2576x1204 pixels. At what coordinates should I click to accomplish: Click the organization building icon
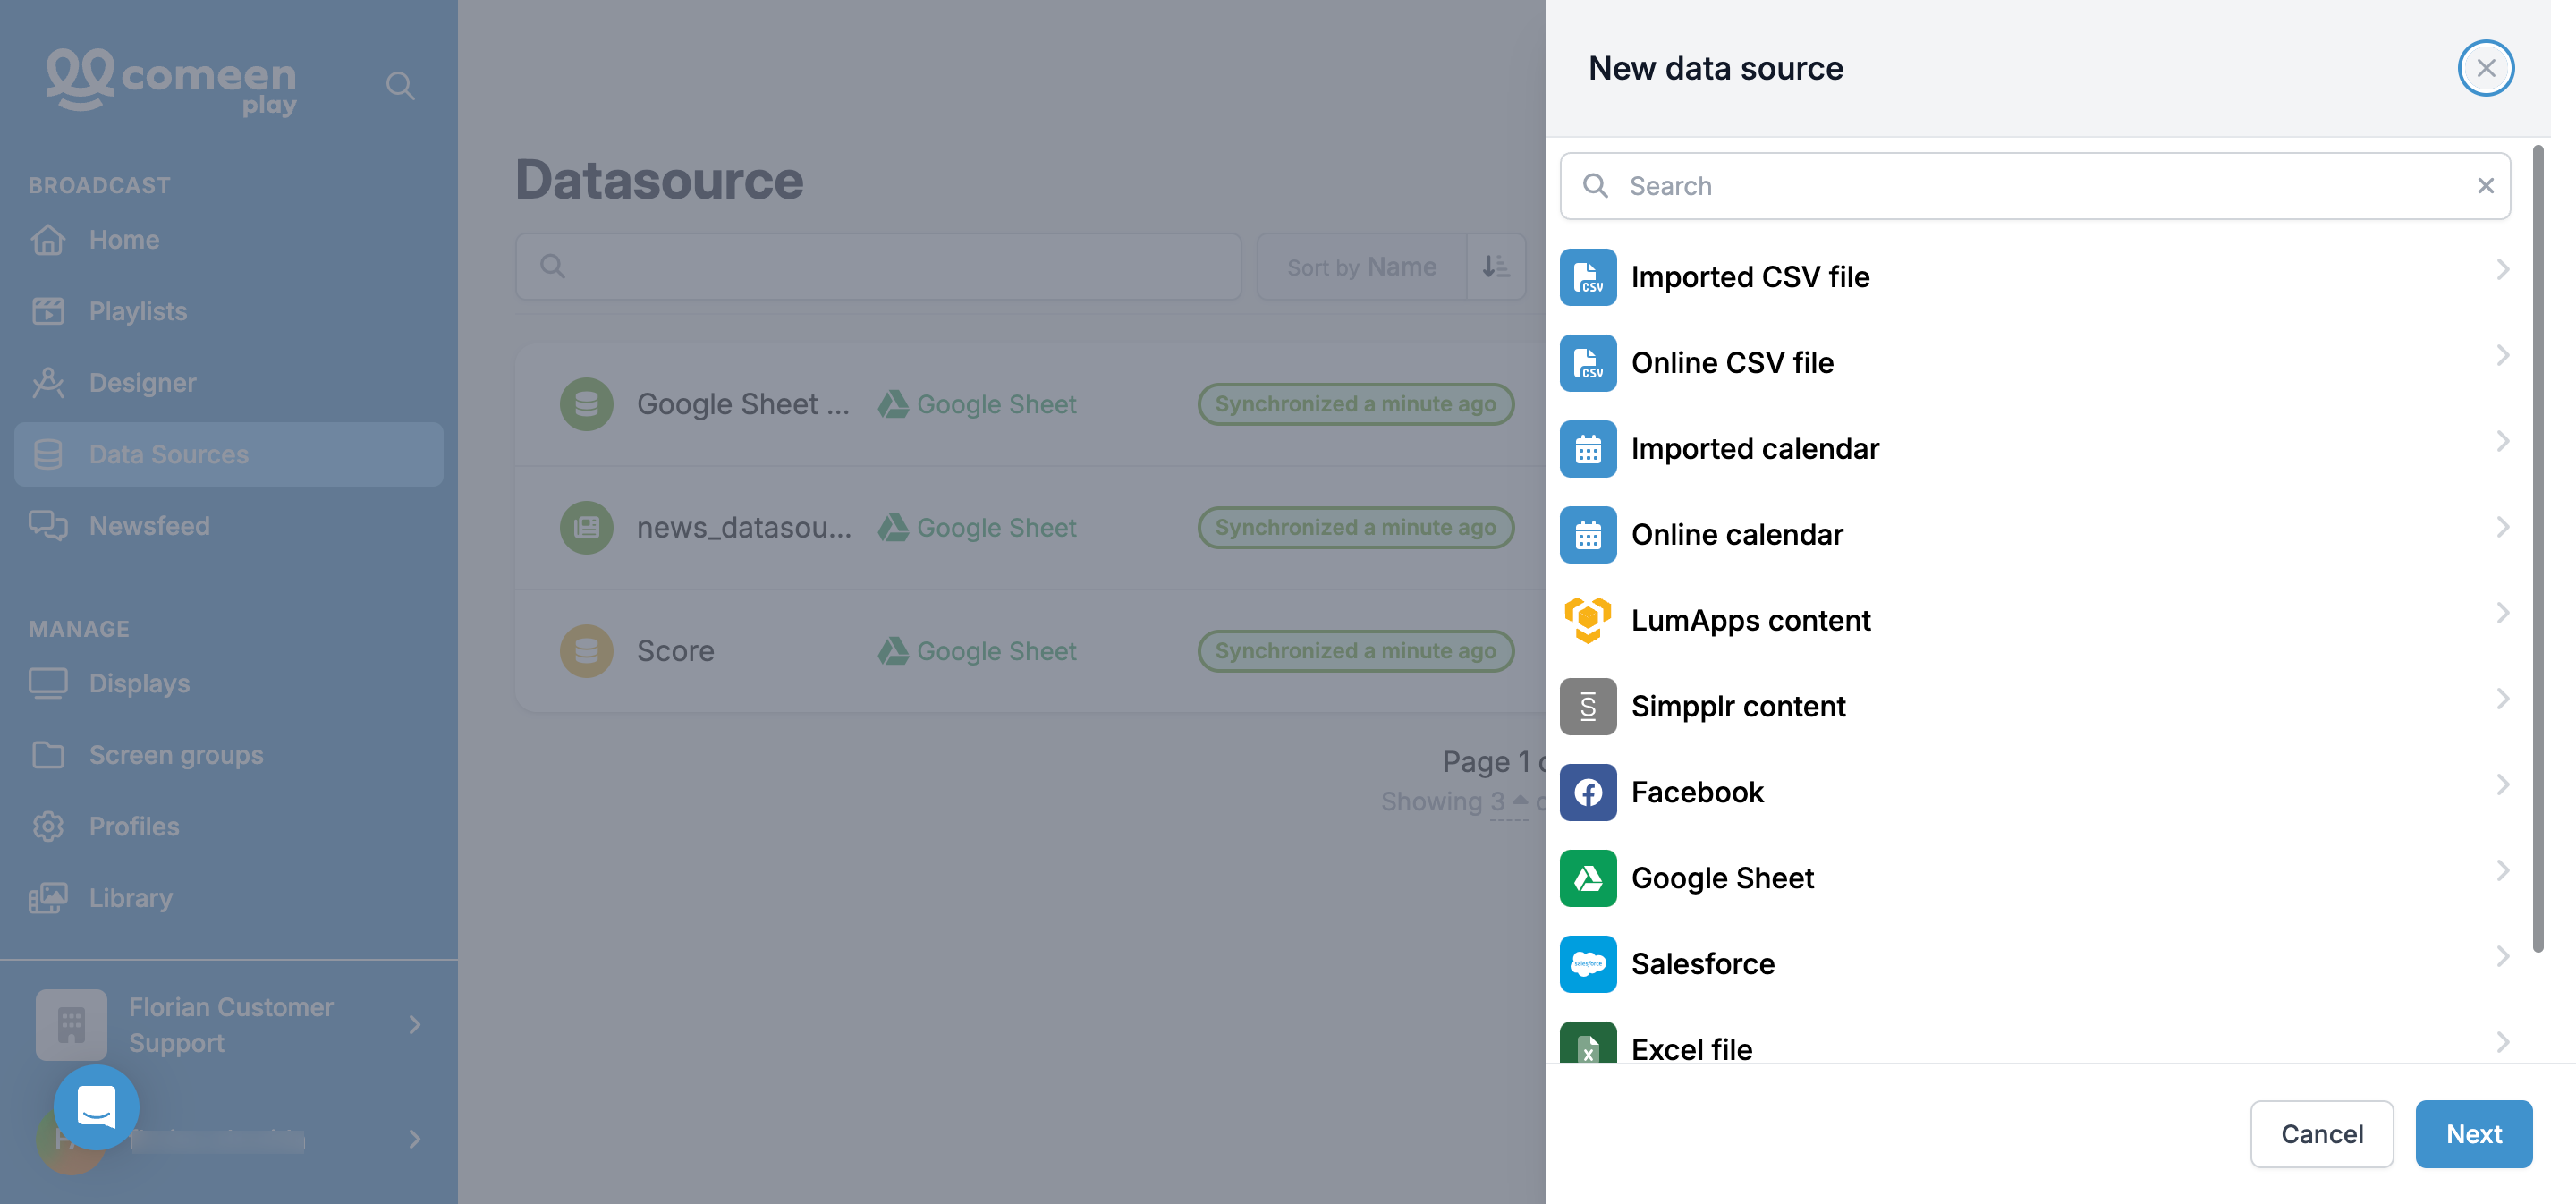(x=71, y=1024)
